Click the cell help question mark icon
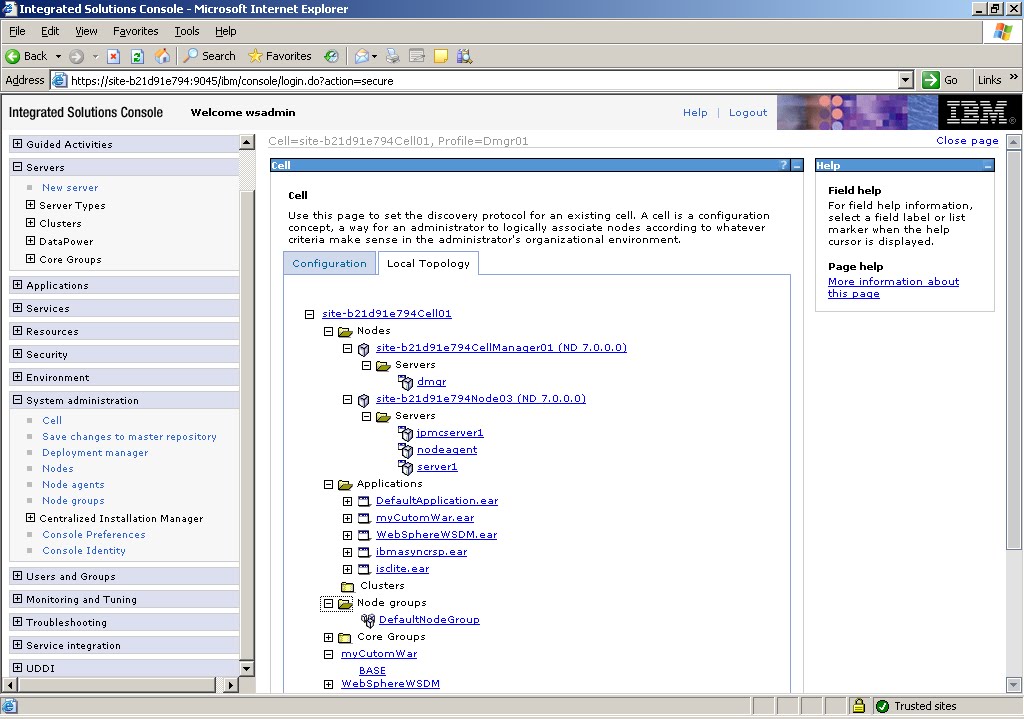Image resolution: width=1024 pixels, height=719 pixels. coord(784,165)
